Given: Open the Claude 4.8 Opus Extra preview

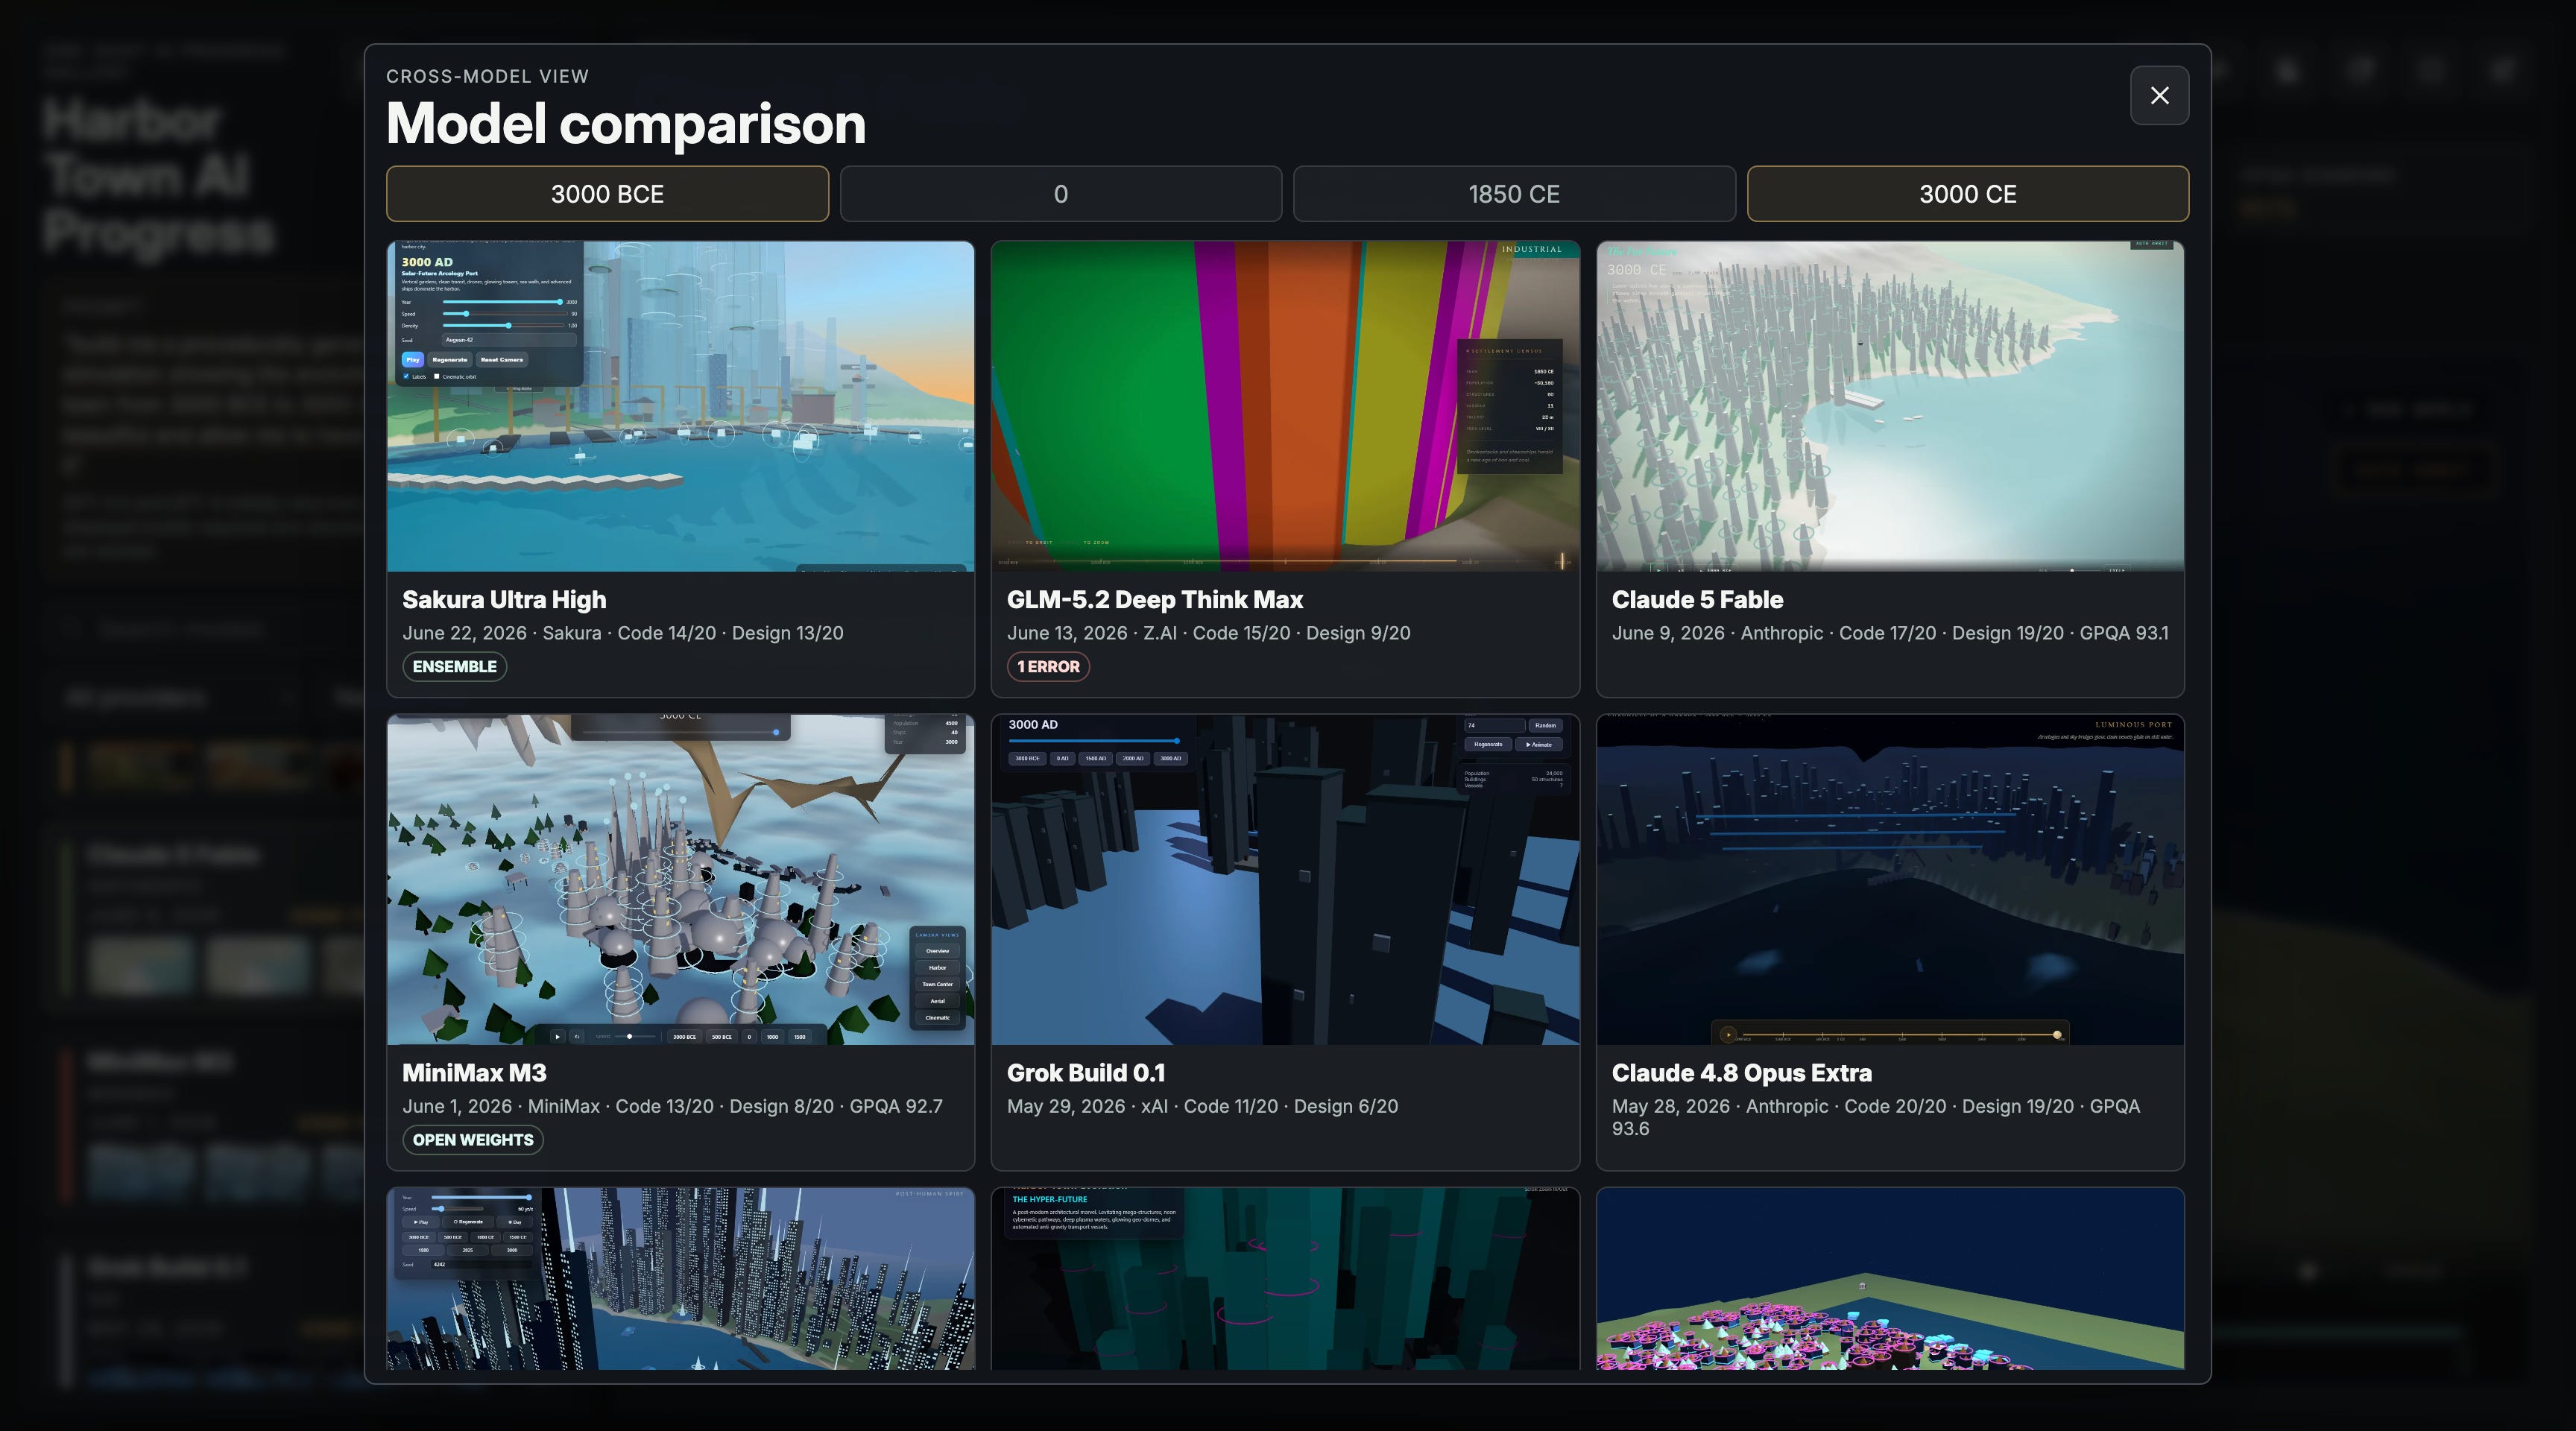Looking at the screenshot, I should [x=1890, y=879].
